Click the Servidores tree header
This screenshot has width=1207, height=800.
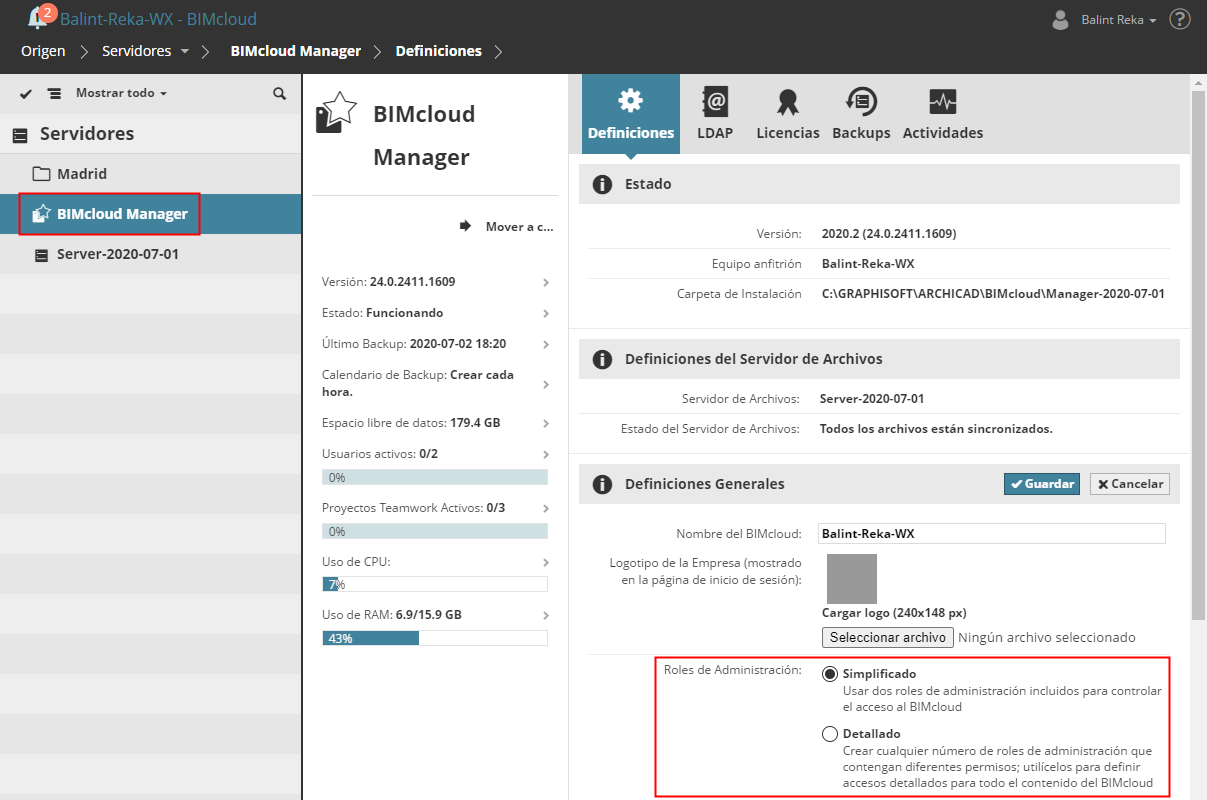(150, 134)
